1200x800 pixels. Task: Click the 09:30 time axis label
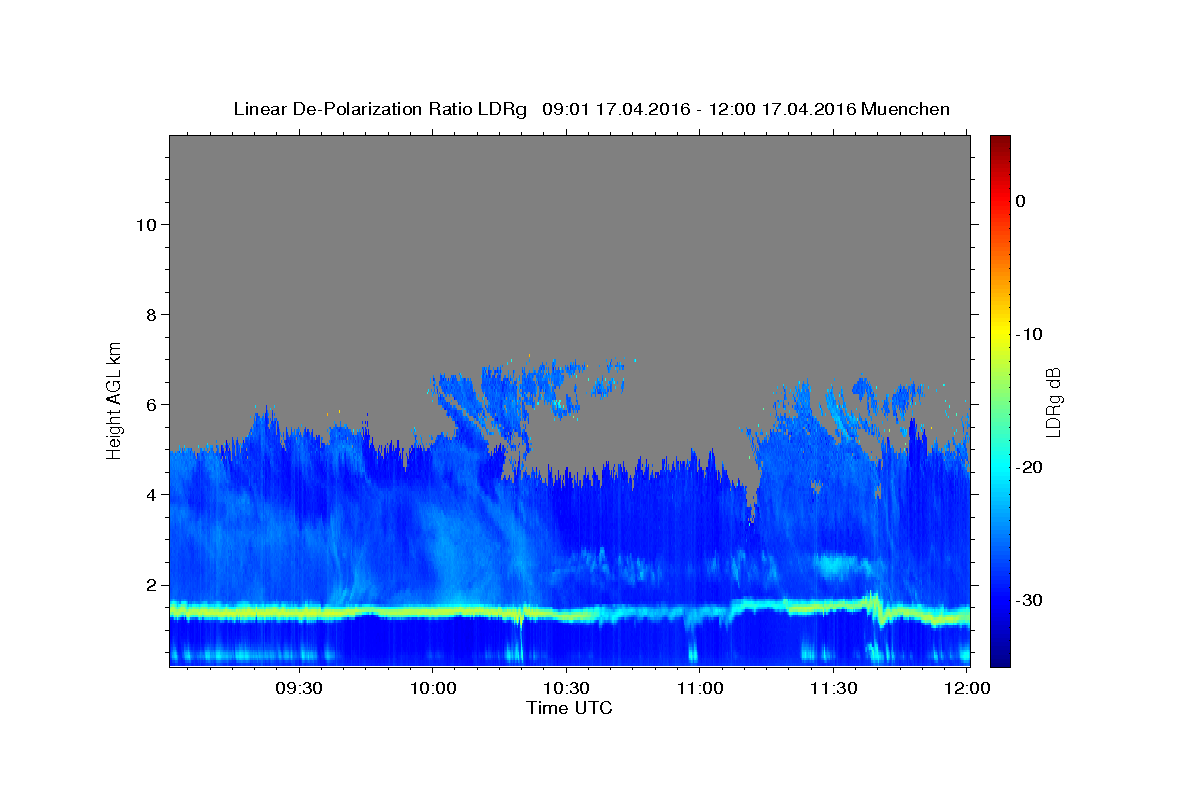pyautogui.click(x=299, y=689)
